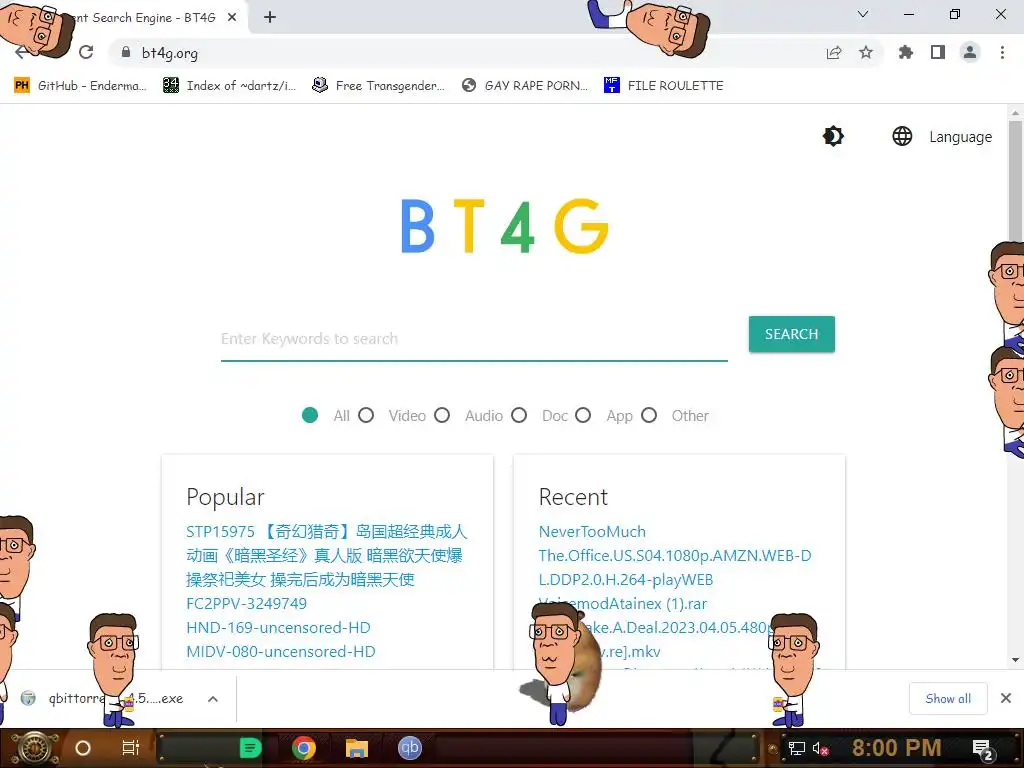
Task: Go back using browser arrow
Action: tap(21, 52)
